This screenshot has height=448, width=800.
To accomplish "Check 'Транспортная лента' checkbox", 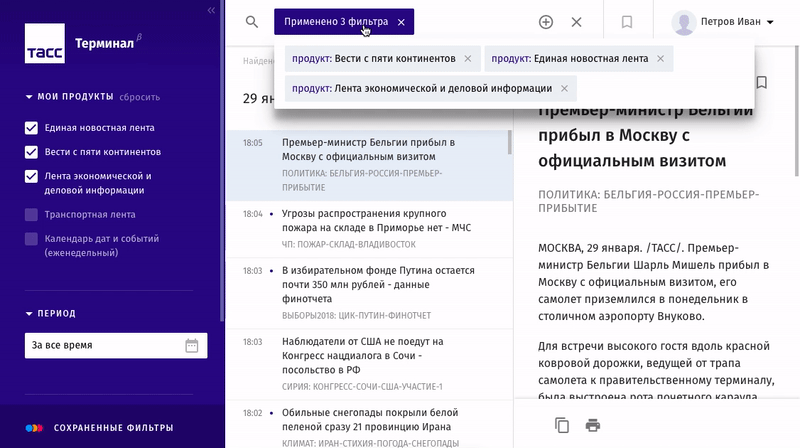I will 31,215.
